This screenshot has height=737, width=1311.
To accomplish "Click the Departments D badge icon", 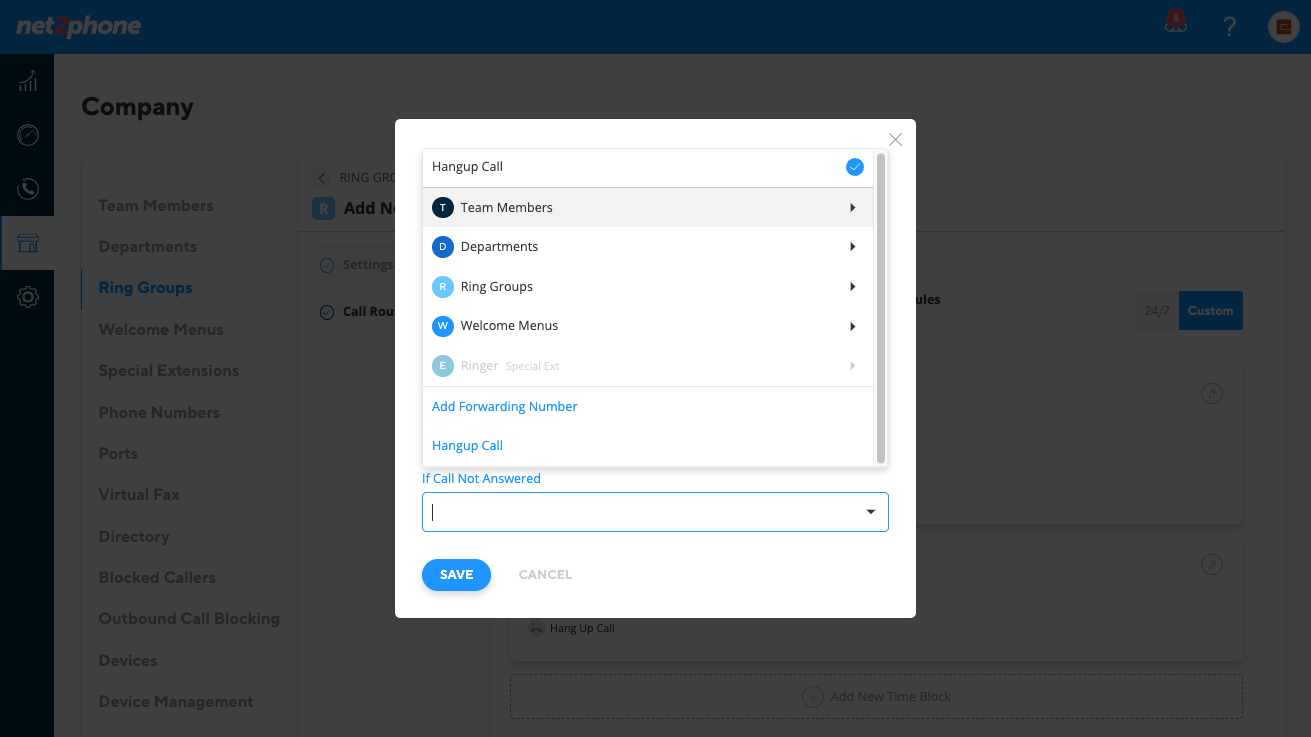I will point(442,246).
